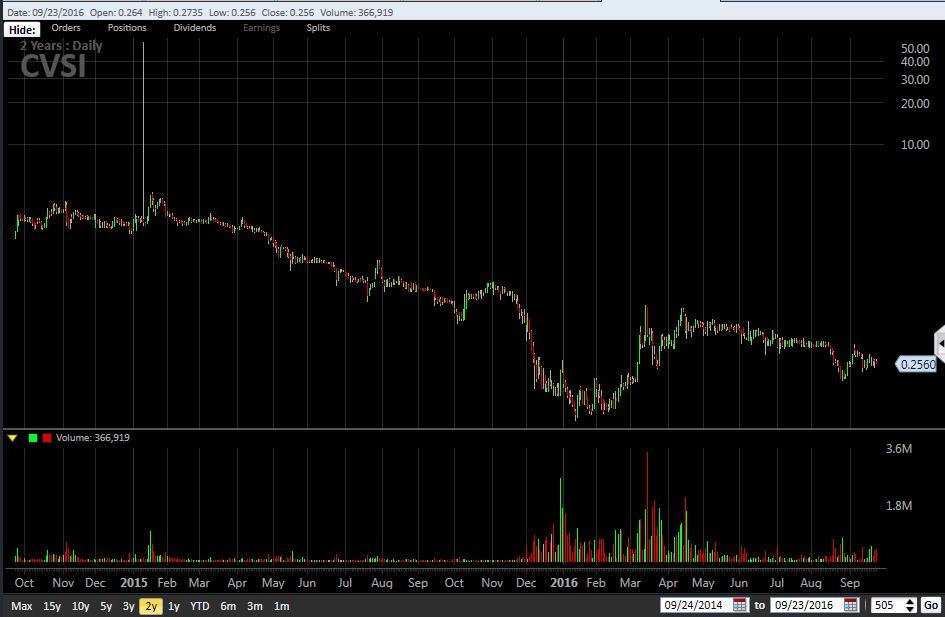The width and height of the screenshot is (945, 617).
Task: Select the Max time range
Action: (22, 606)
